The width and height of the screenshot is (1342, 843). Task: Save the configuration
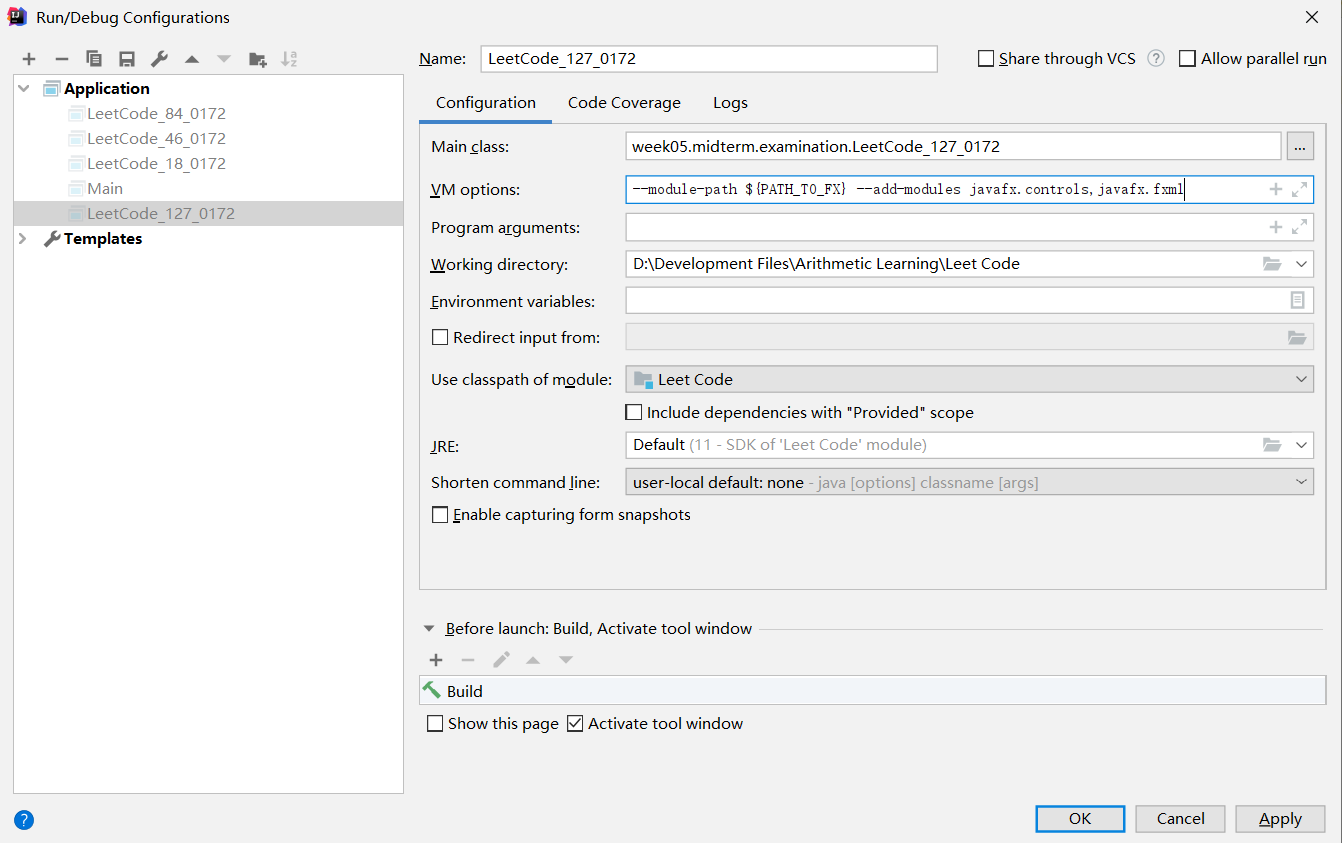(x=126, y=58)
